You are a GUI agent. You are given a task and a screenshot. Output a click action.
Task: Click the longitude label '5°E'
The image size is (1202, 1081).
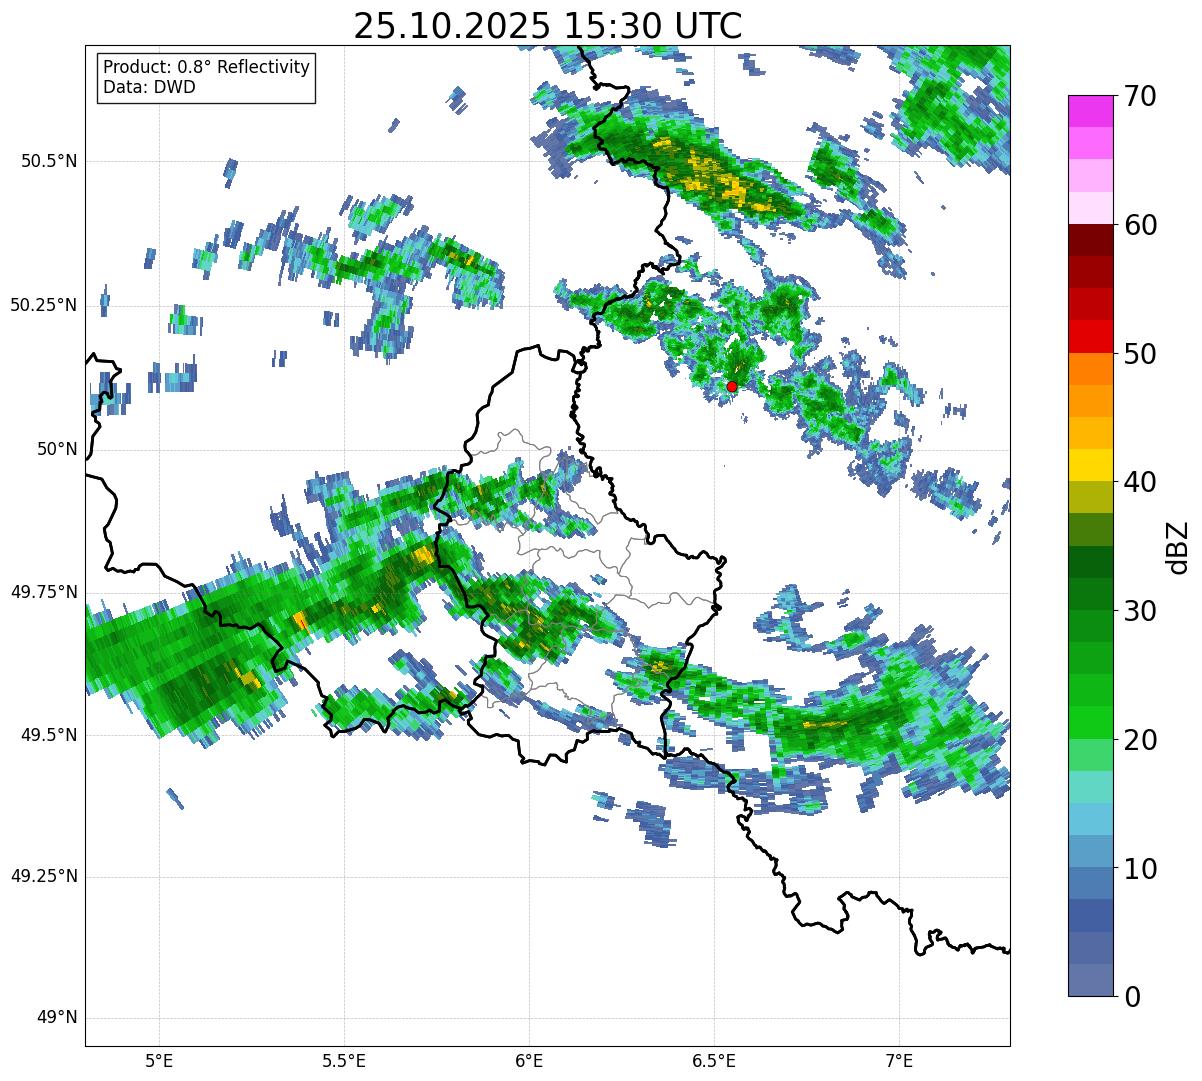point(159,1060)
